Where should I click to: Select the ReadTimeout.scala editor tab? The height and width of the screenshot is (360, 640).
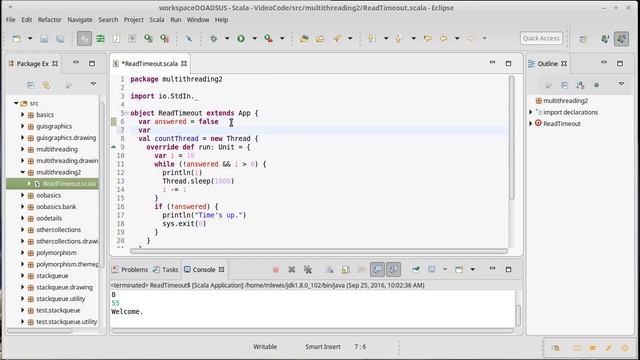pyautogui.click(x=149, y=64)
